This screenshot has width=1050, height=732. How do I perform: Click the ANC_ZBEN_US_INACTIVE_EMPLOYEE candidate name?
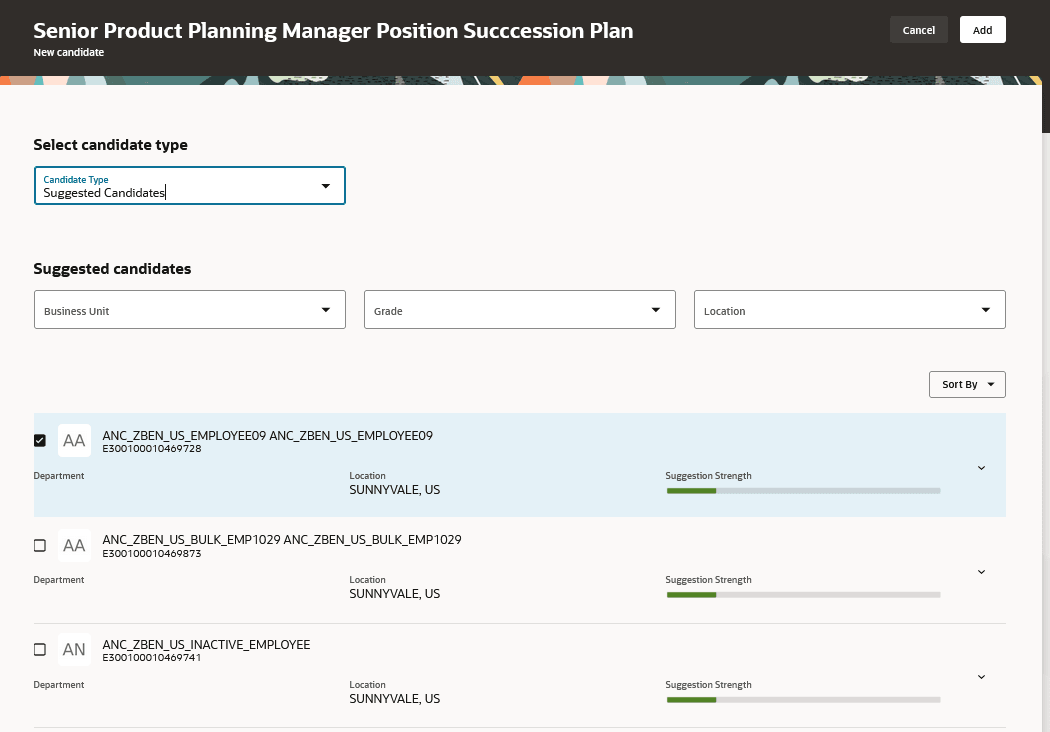coord(206,644)
